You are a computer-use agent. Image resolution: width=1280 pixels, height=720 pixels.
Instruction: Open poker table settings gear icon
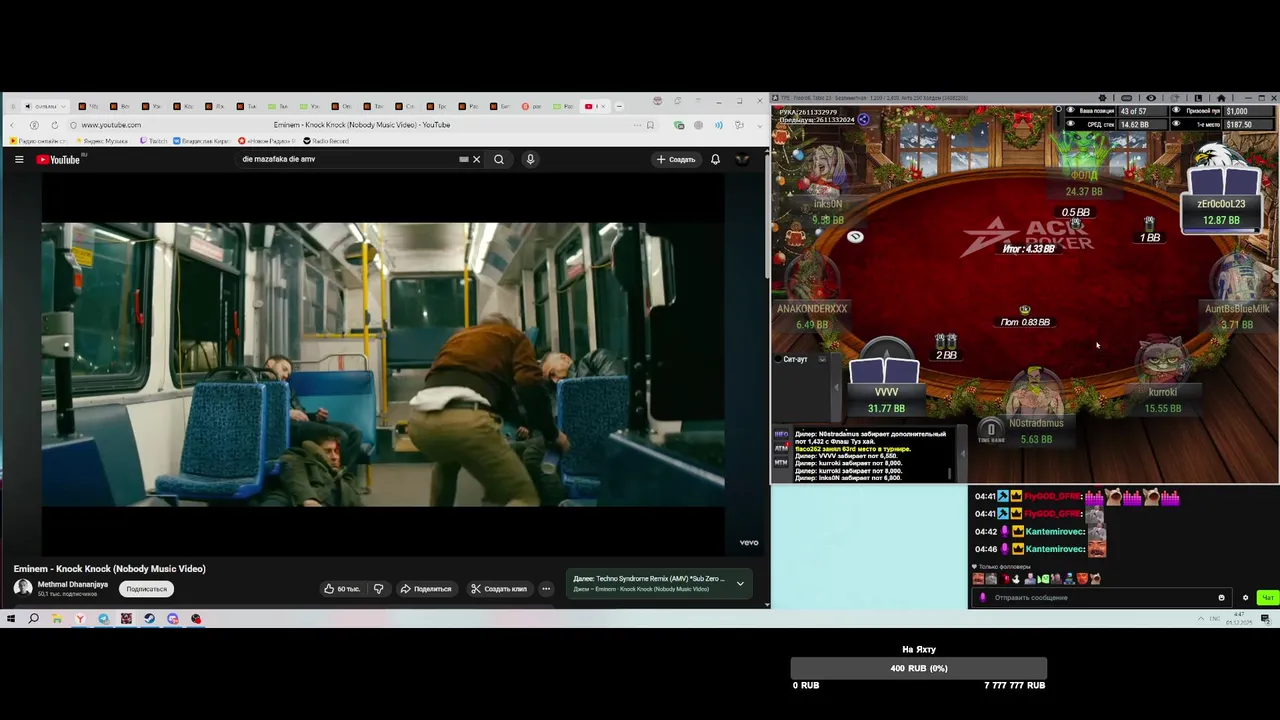(1102, 98)
